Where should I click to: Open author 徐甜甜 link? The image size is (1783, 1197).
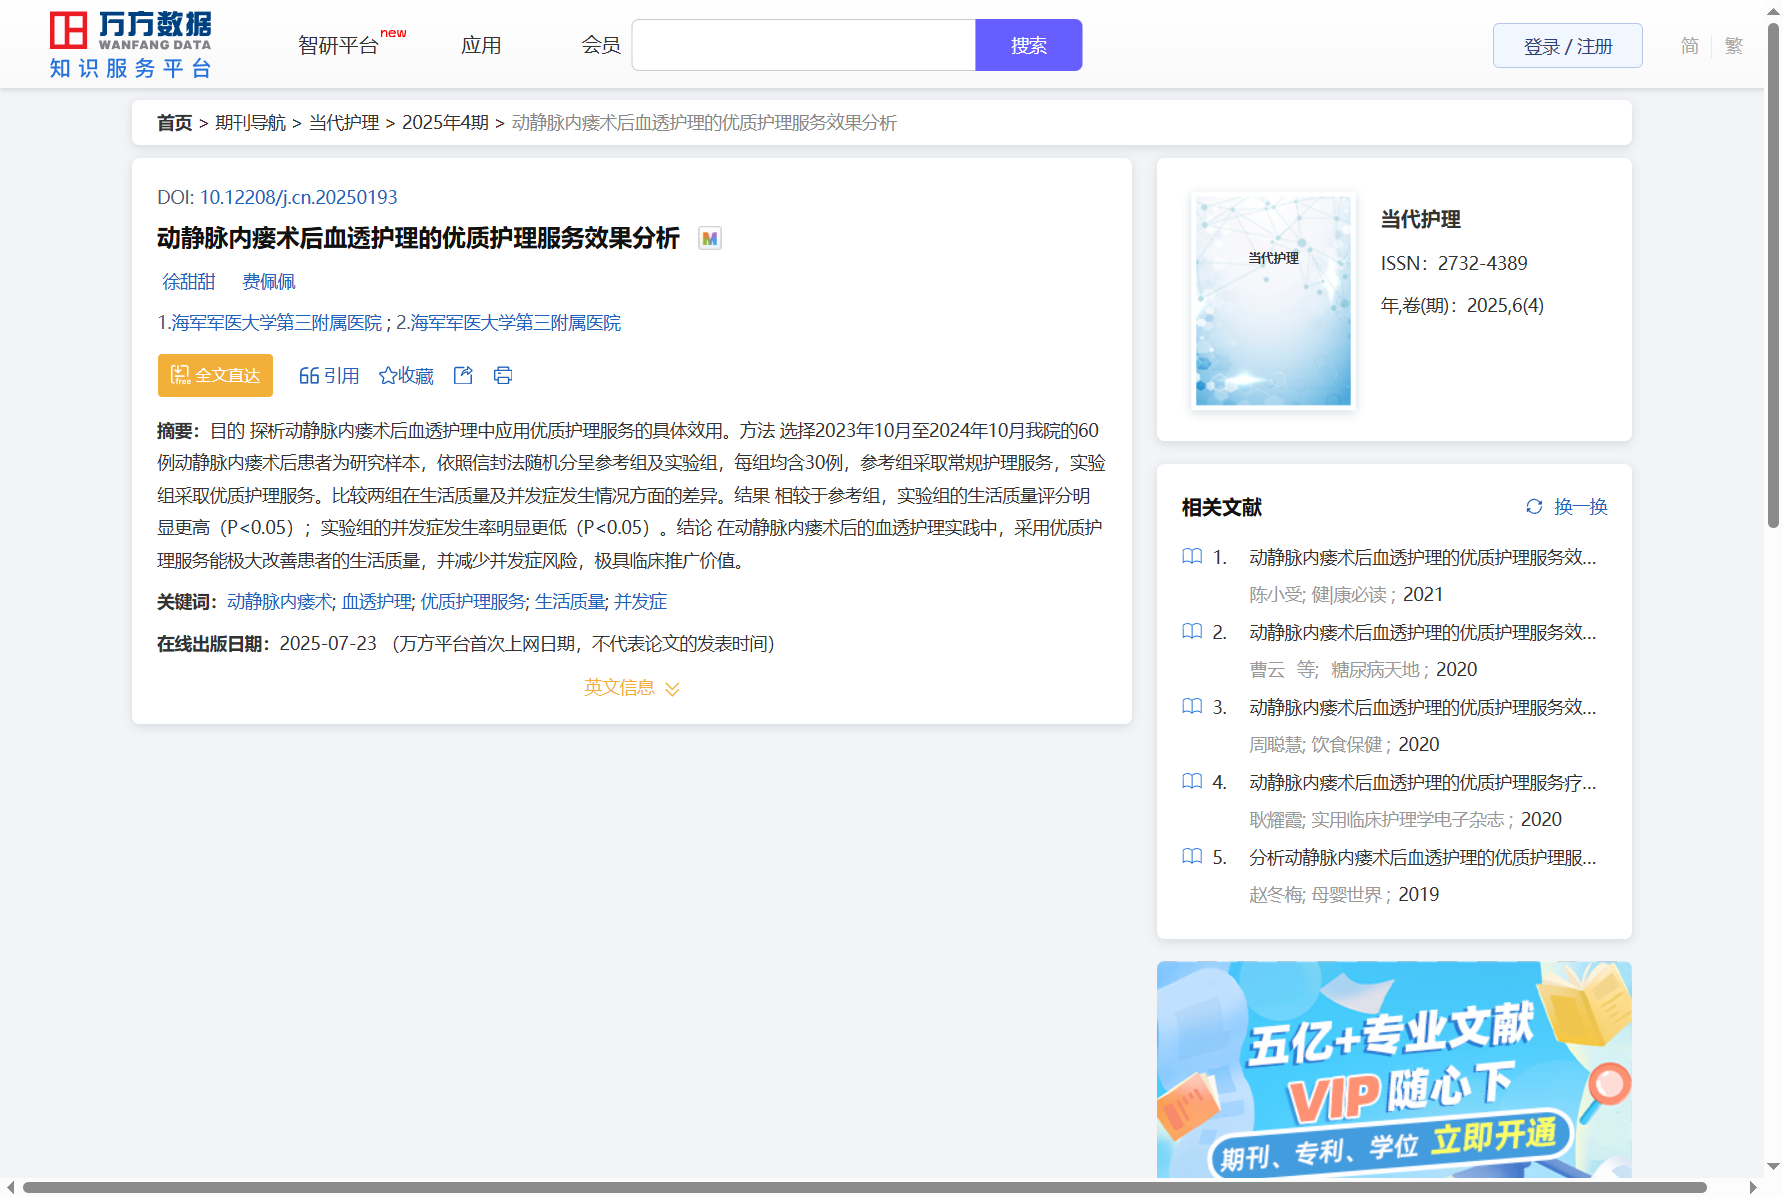[x=189, y=282]
